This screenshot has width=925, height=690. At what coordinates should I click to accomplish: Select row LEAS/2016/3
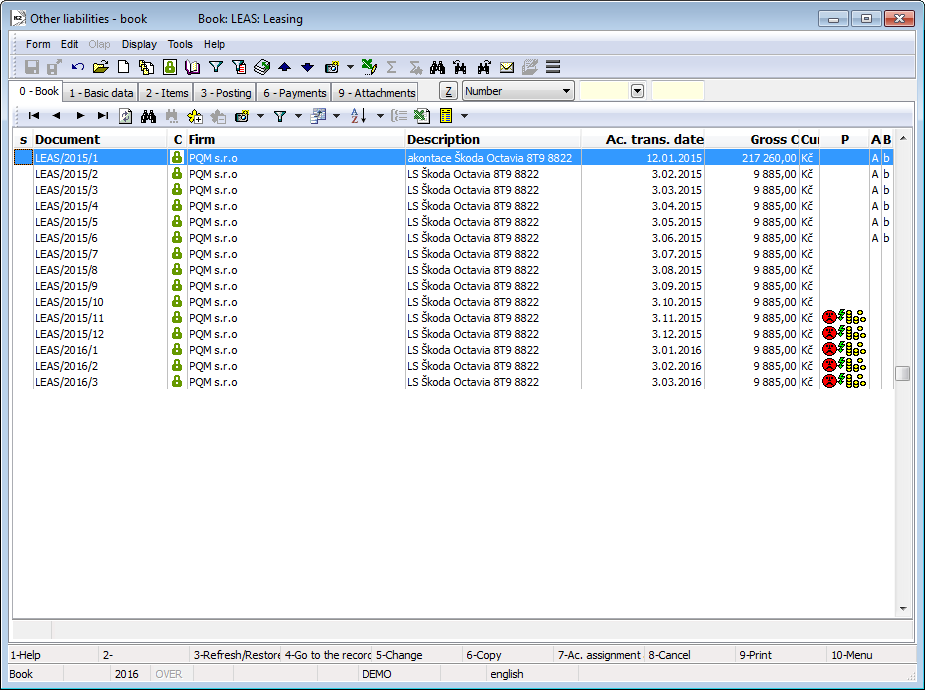pyautogui.click(x=453, y=382)
